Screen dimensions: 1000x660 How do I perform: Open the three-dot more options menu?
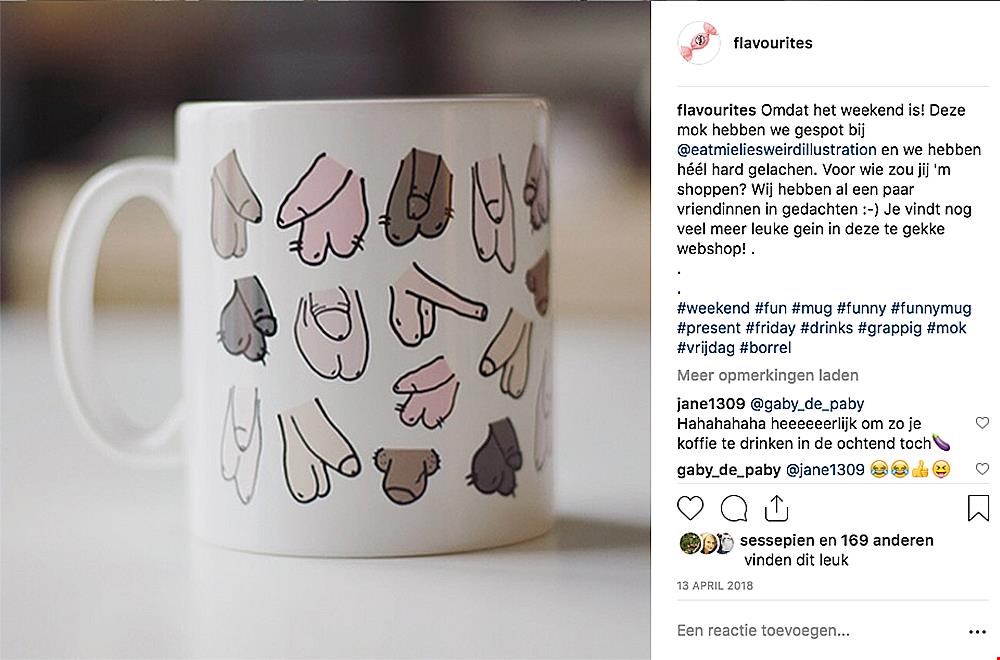pos(977,631)
